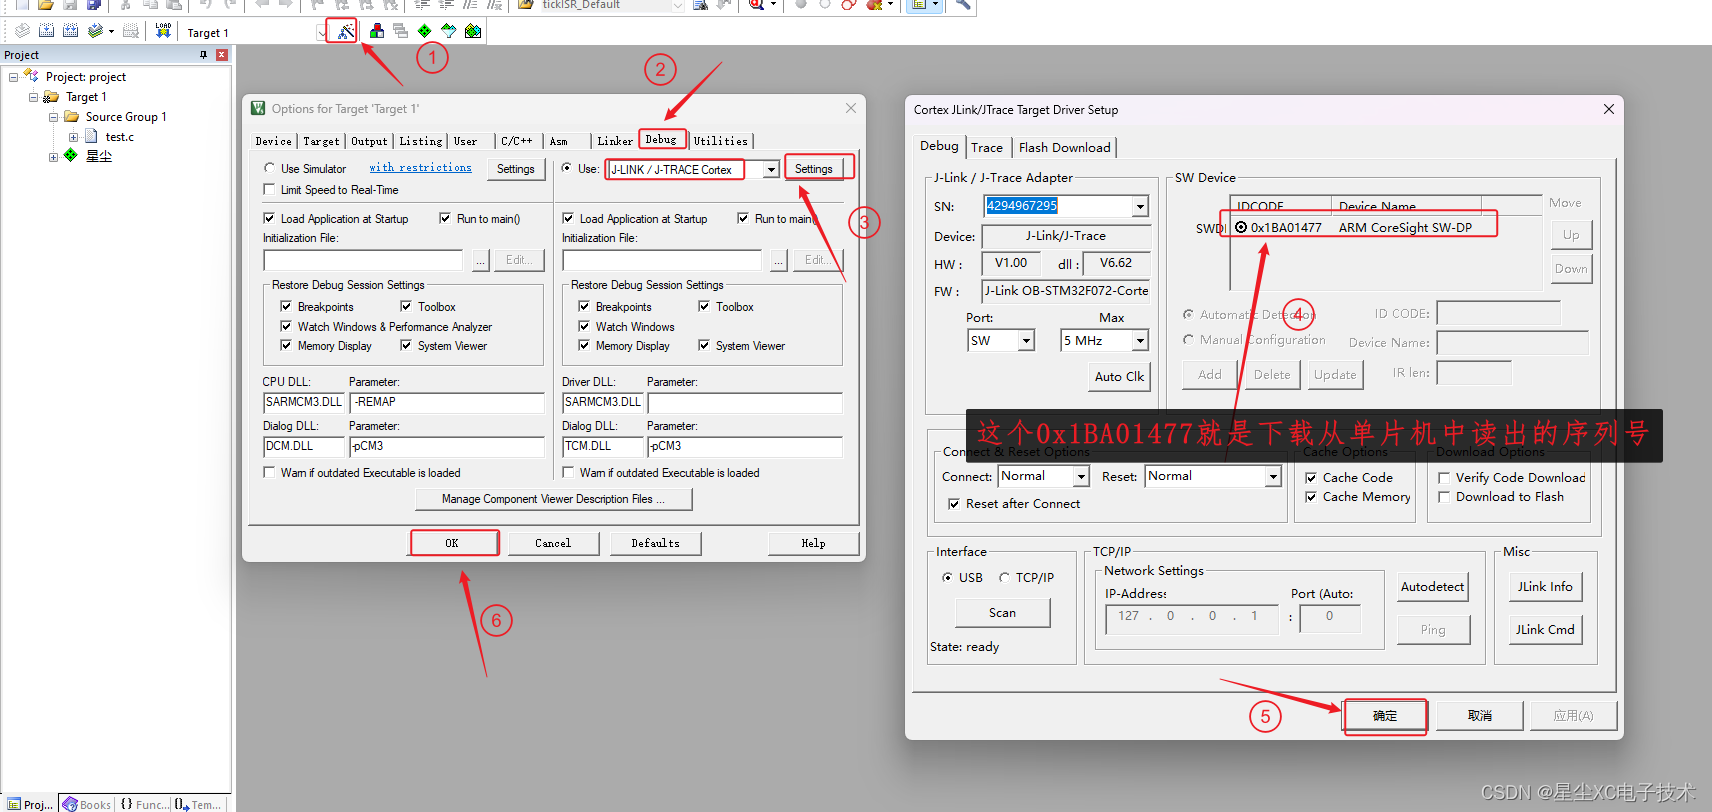Click the JLink Info button
The width and height of the screenshot is (1712, 812).
[x=1545, y=587]
